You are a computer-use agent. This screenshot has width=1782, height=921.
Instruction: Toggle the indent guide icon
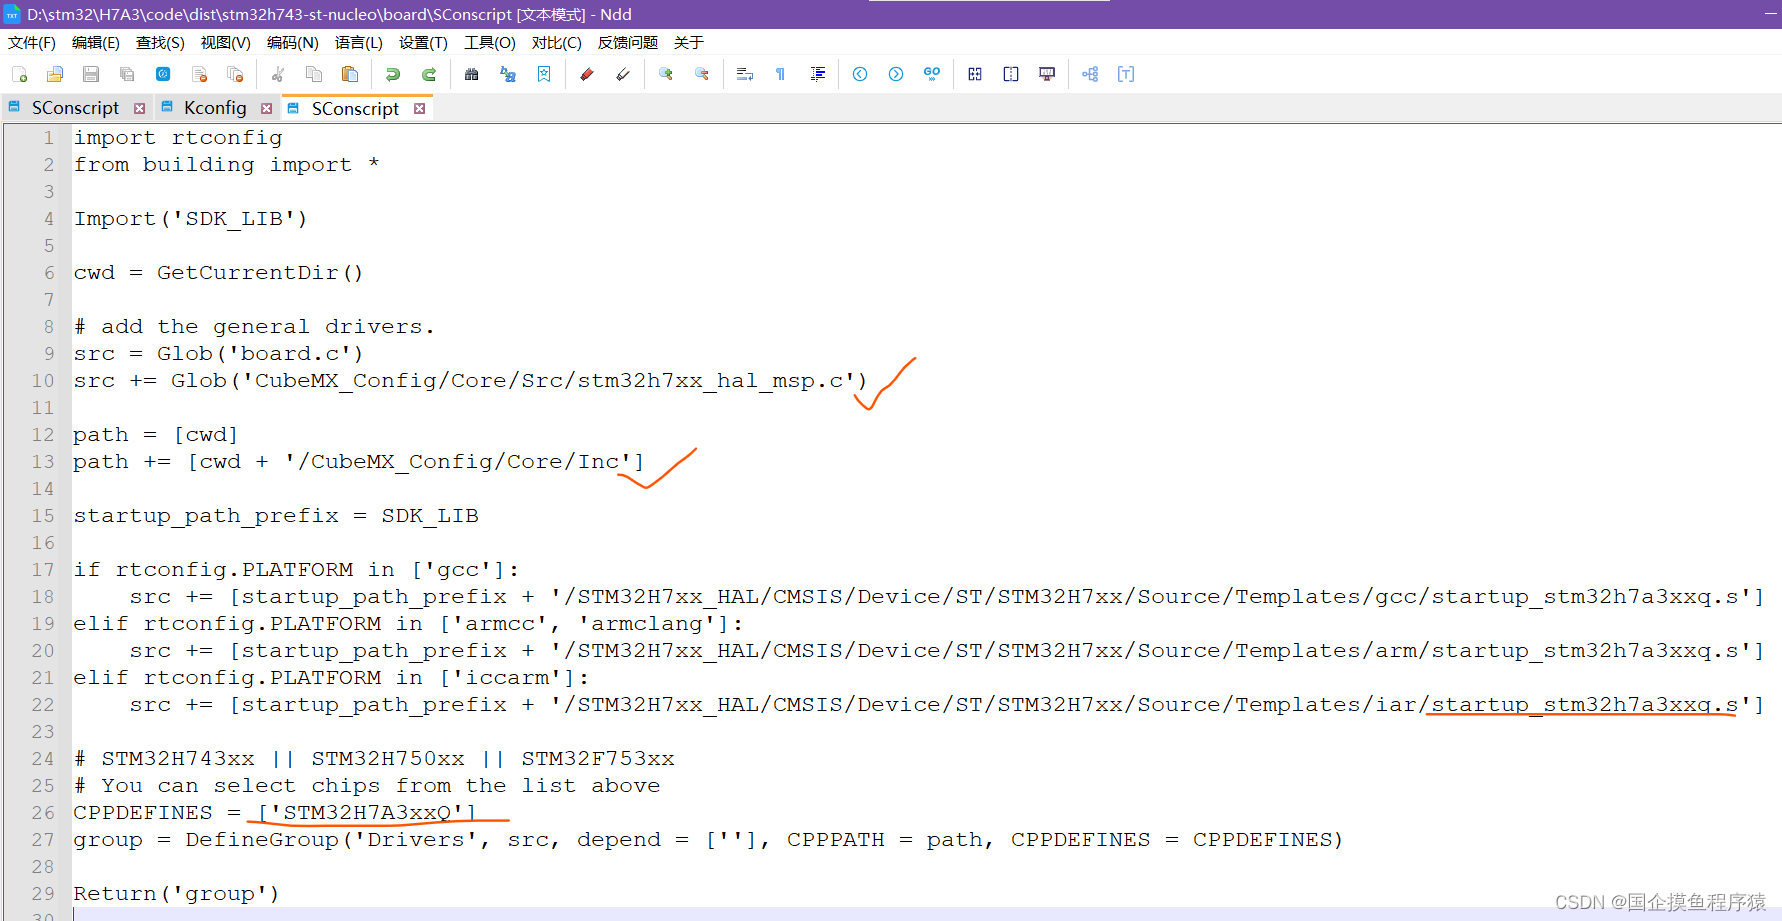click(817, 74)
